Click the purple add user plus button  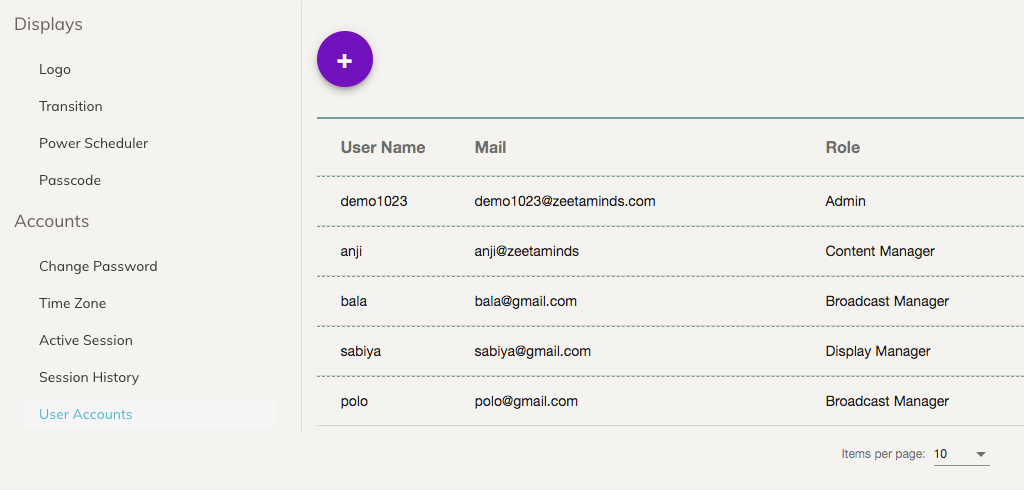point(345,59)
